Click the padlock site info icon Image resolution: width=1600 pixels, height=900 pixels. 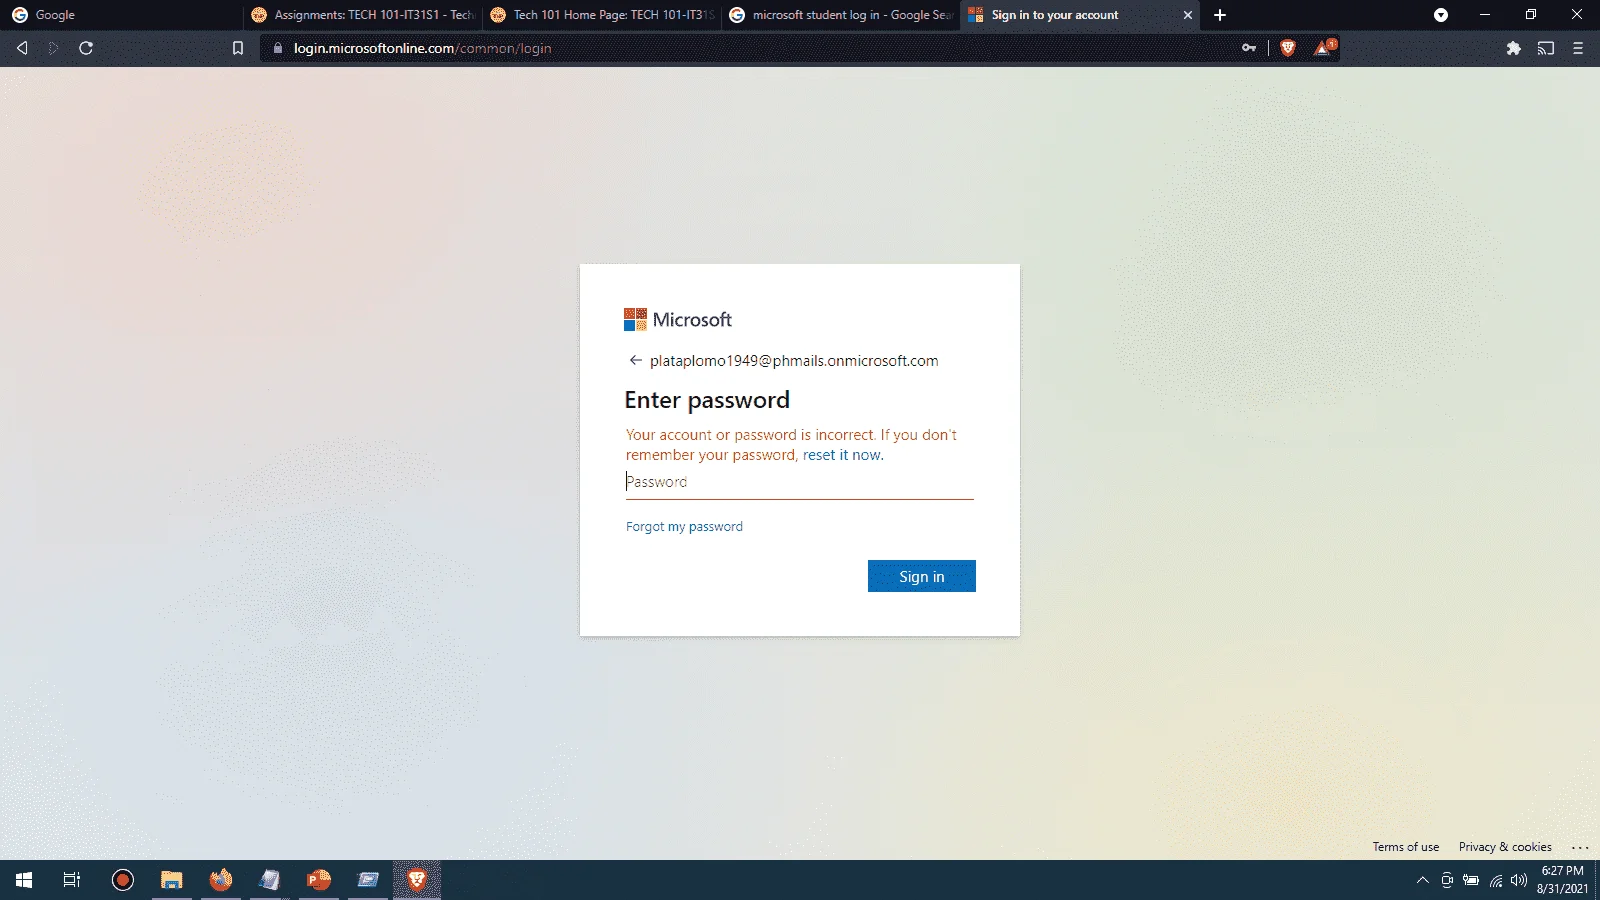pyautogui.click(x=278, y=48)
